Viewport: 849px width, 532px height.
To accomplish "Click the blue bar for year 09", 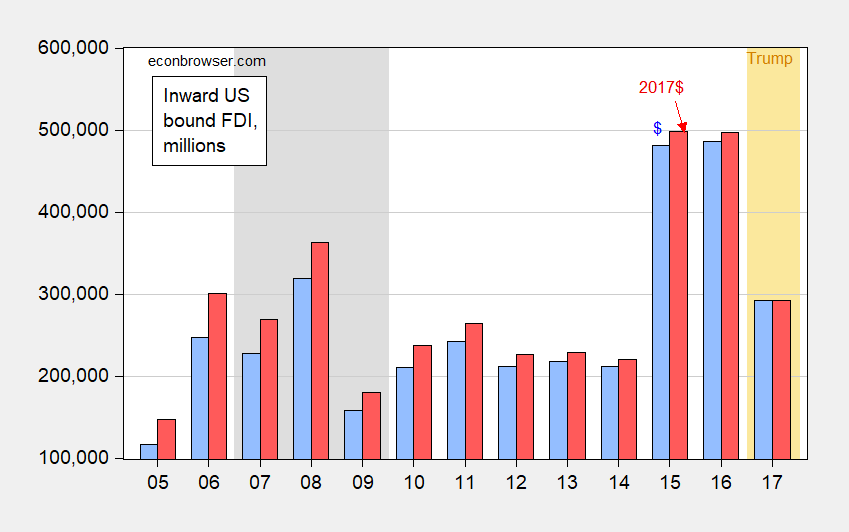I will 354,435.
